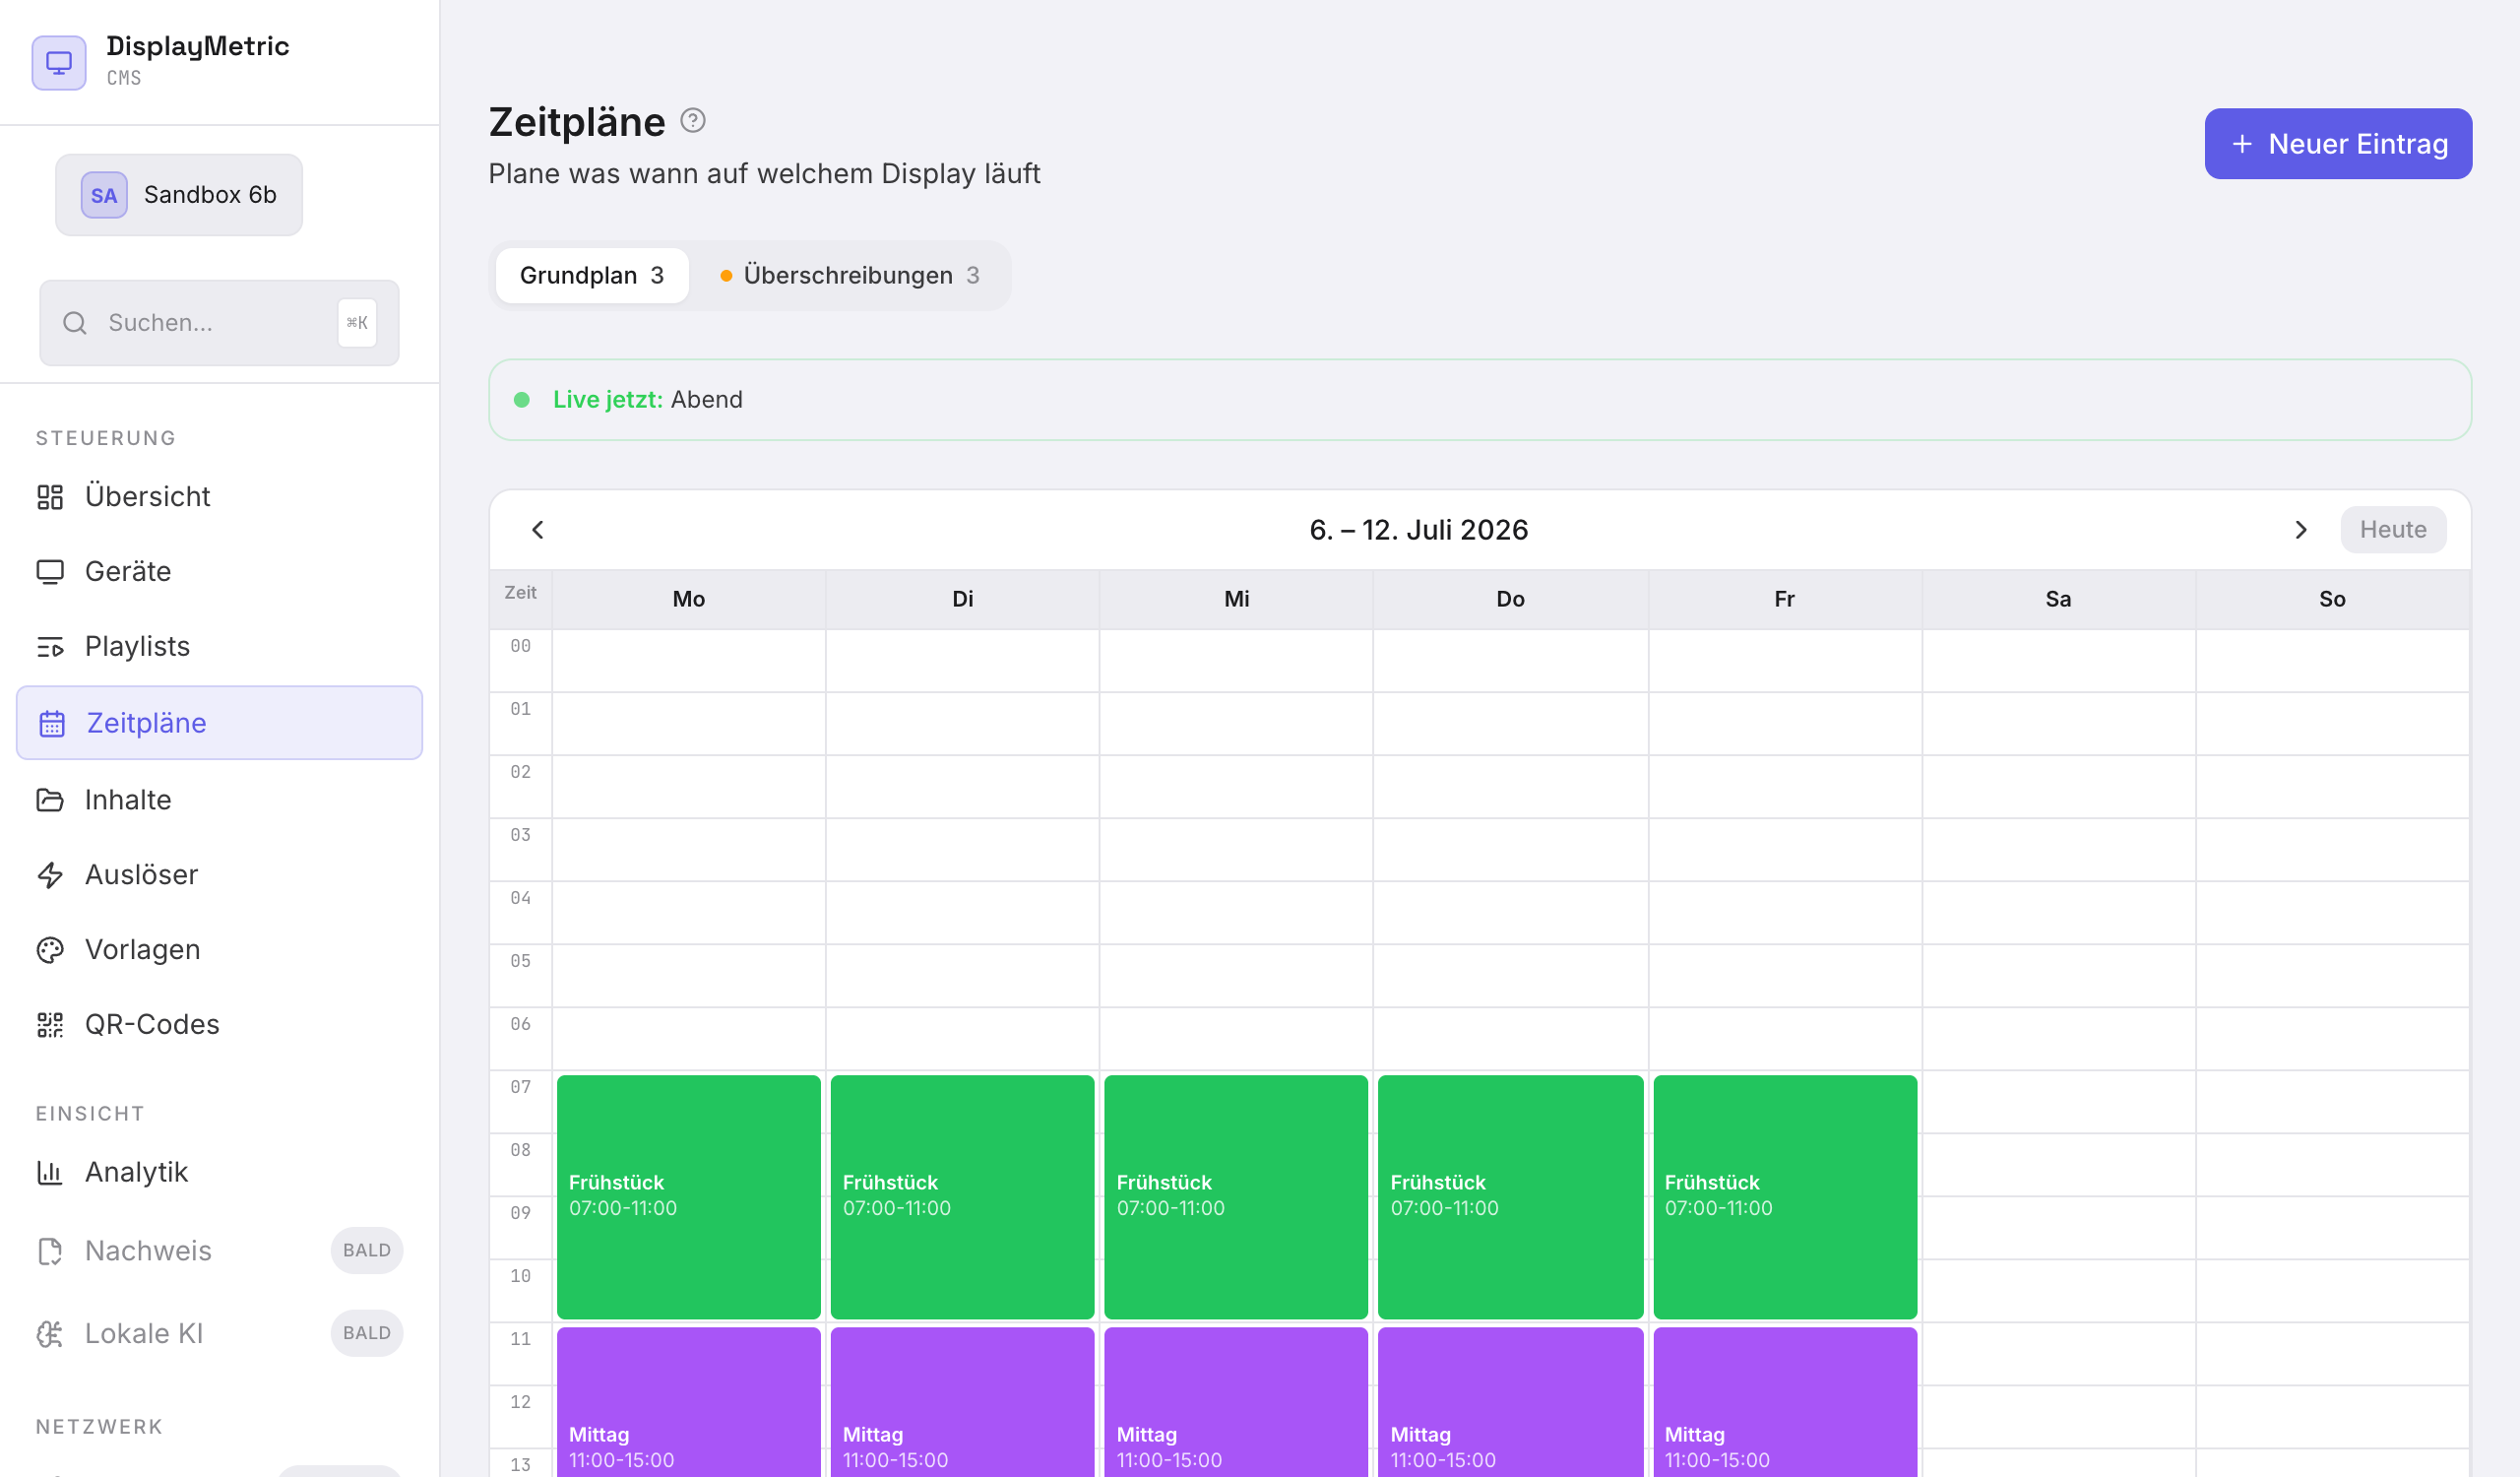Click the Sa column header

click(2059, 600)
